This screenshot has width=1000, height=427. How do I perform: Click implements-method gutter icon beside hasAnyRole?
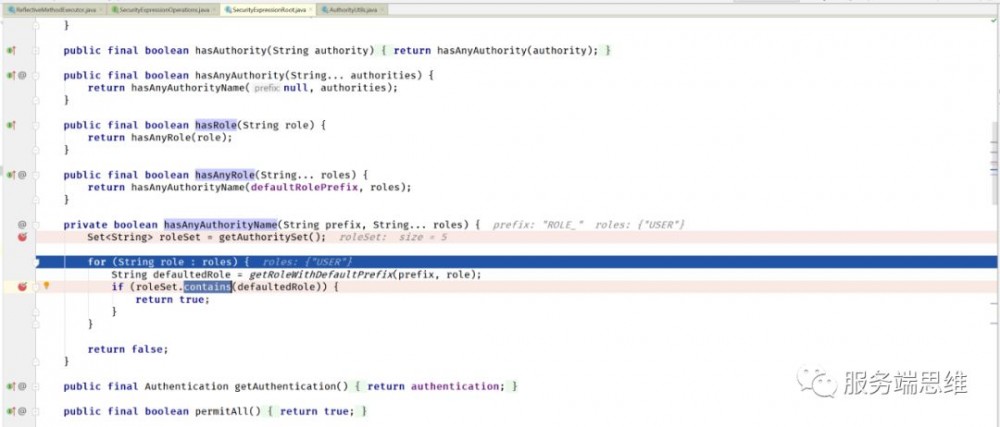(x=10, y=175)
